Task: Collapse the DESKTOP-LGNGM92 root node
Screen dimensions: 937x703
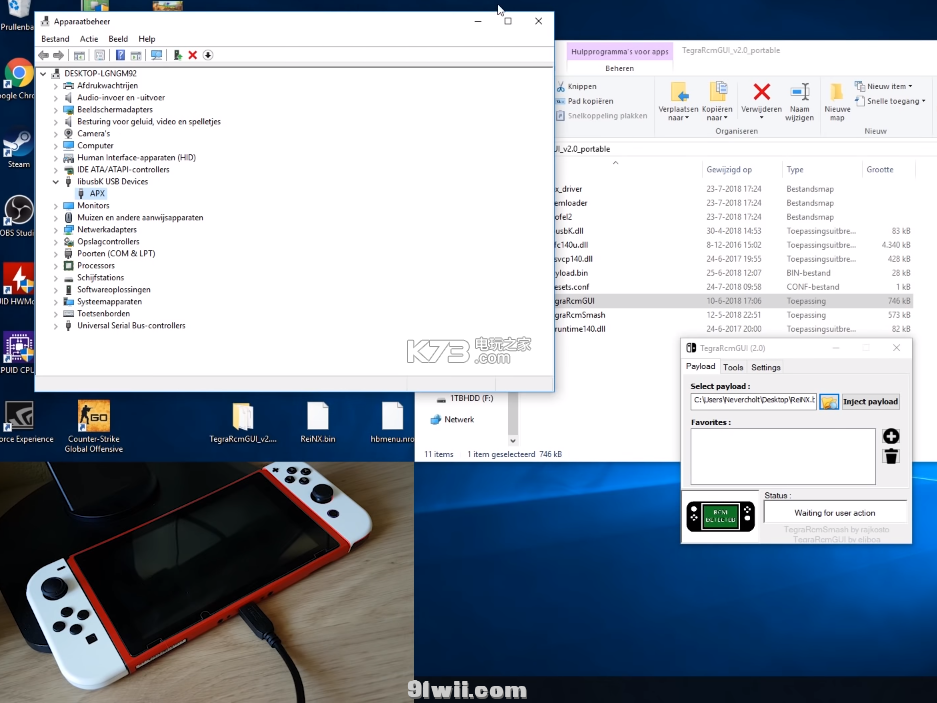Action: (x=43, y=74)
